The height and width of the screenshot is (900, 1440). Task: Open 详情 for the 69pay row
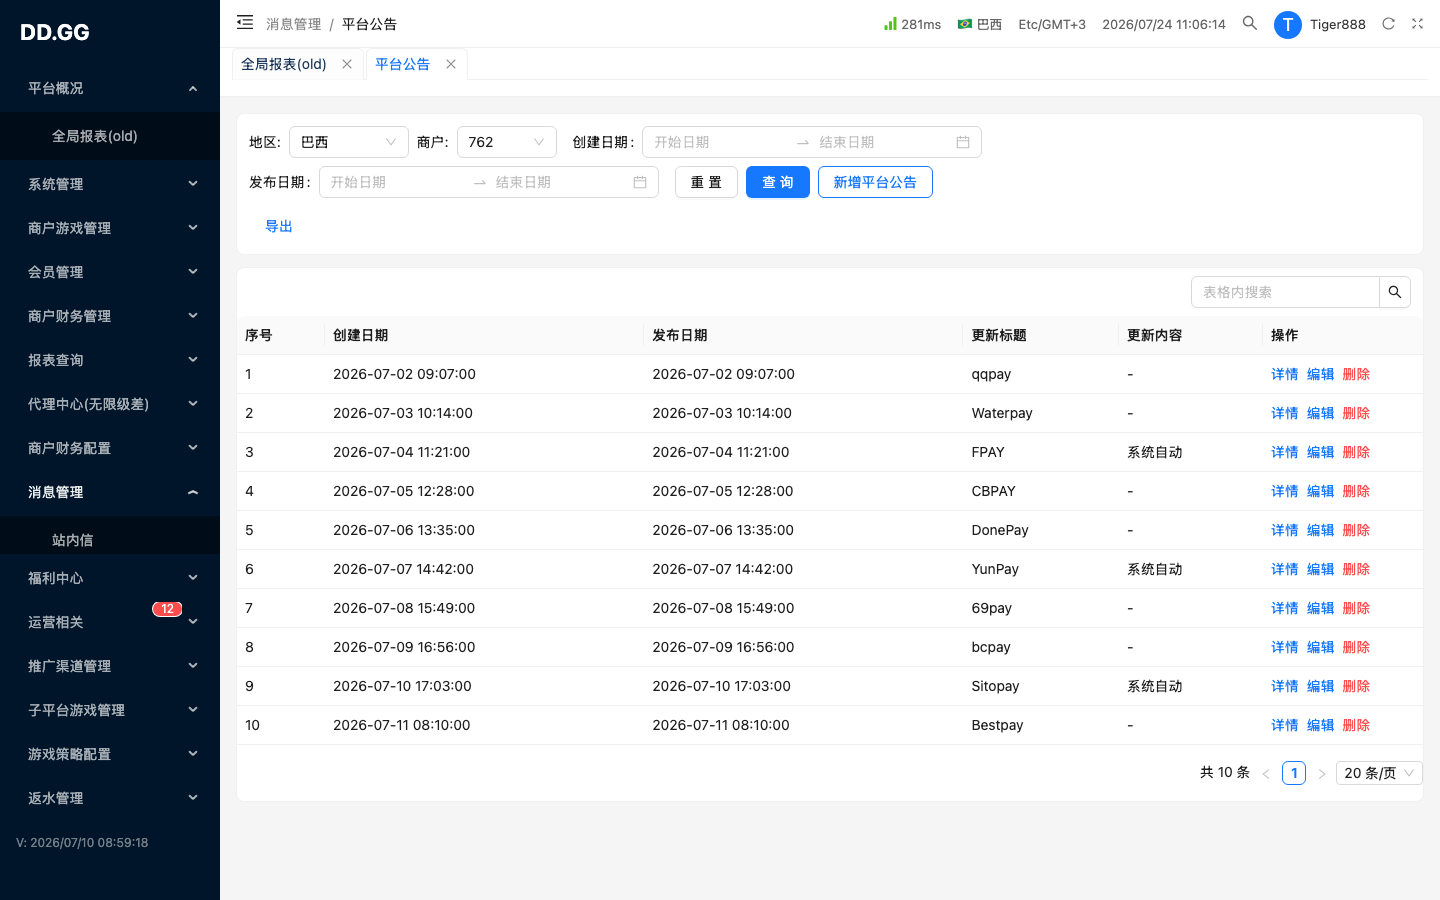[x=1285, y=608]
